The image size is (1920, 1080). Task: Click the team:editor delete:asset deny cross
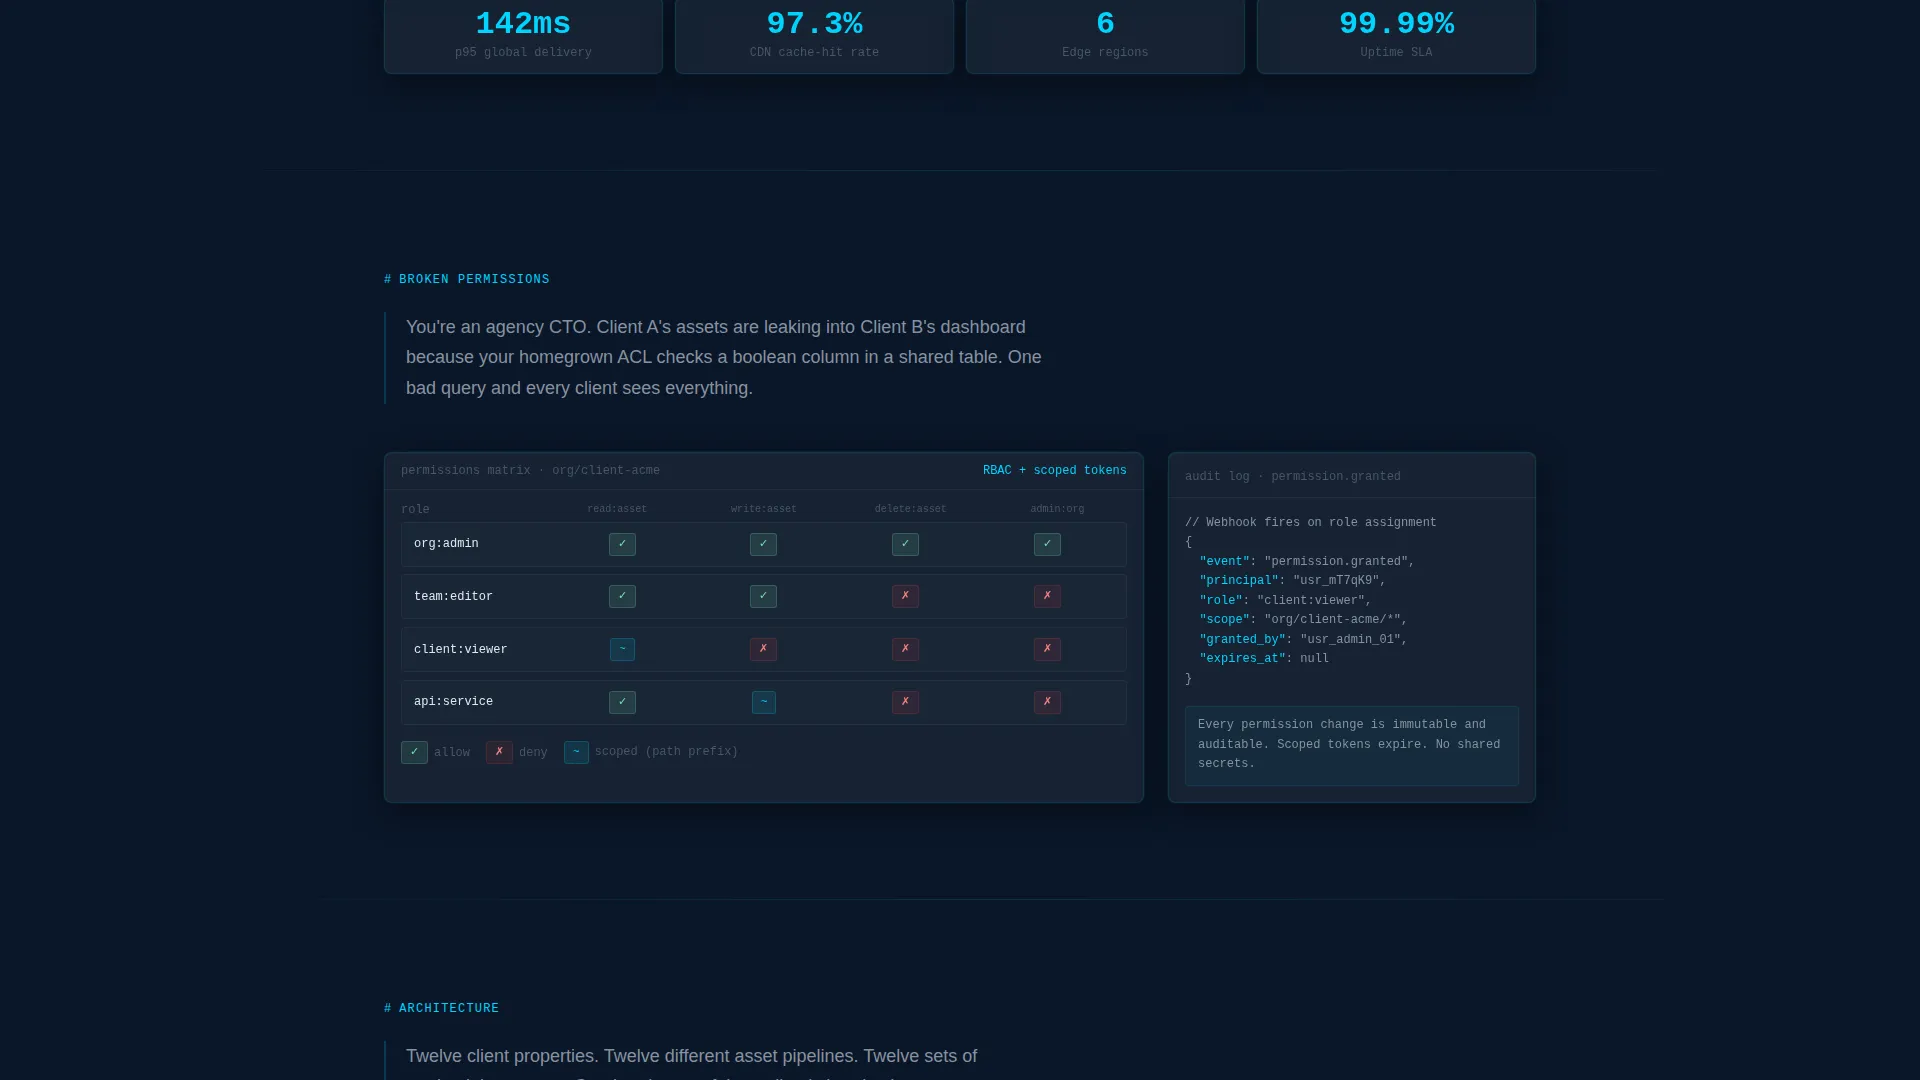click(905, 596)
